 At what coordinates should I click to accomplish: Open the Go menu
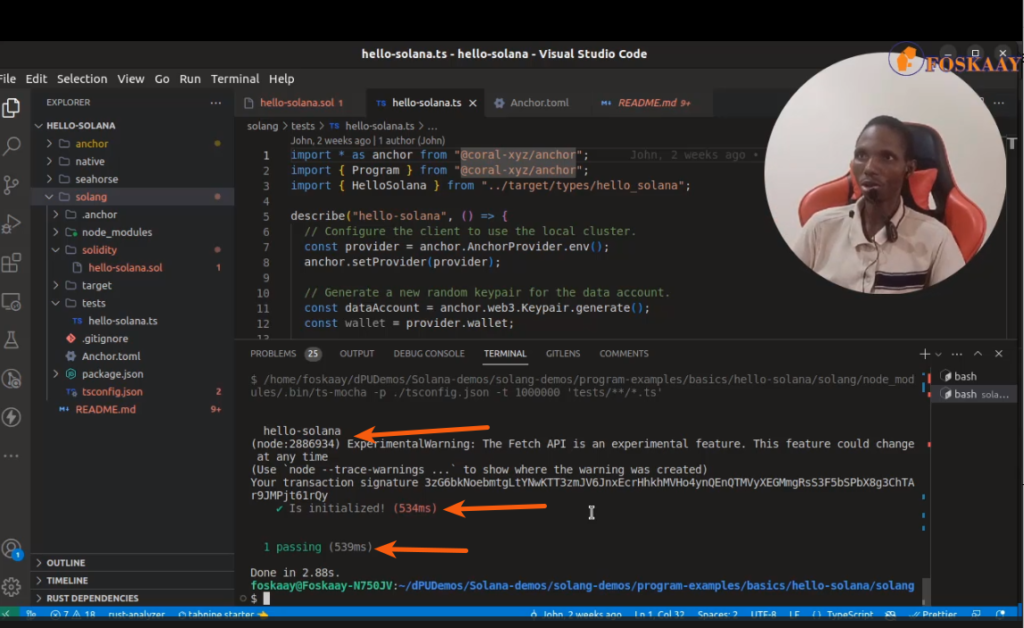click(162, 79)
